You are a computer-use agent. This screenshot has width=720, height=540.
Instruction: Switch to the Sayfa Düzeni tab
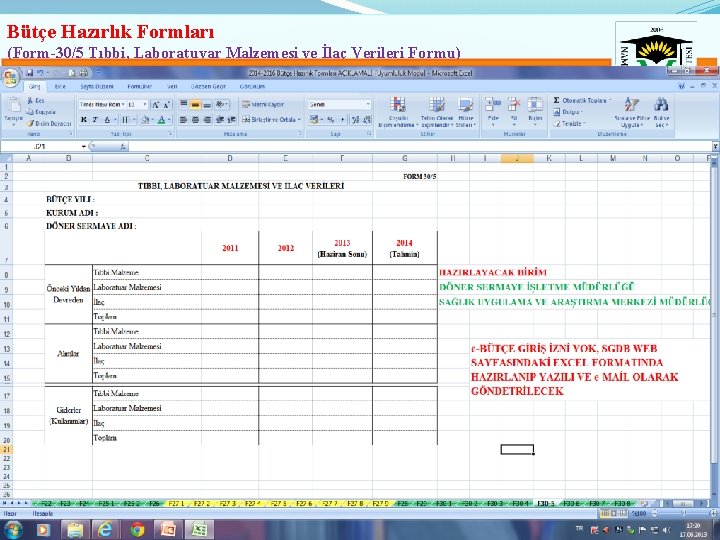97,86
